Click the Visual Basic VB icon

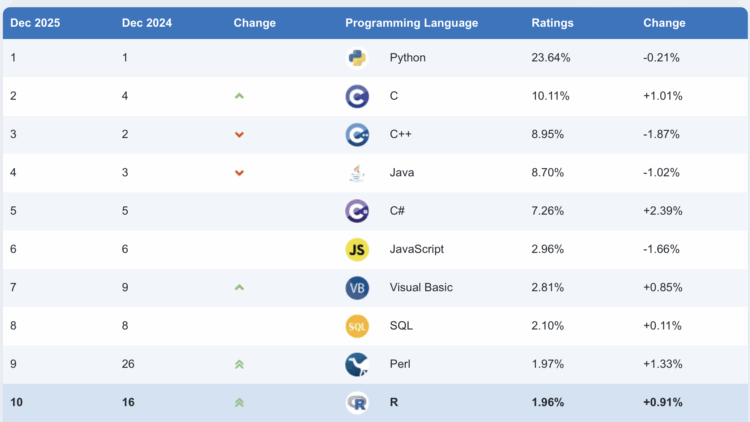click(x=357, y=288)
